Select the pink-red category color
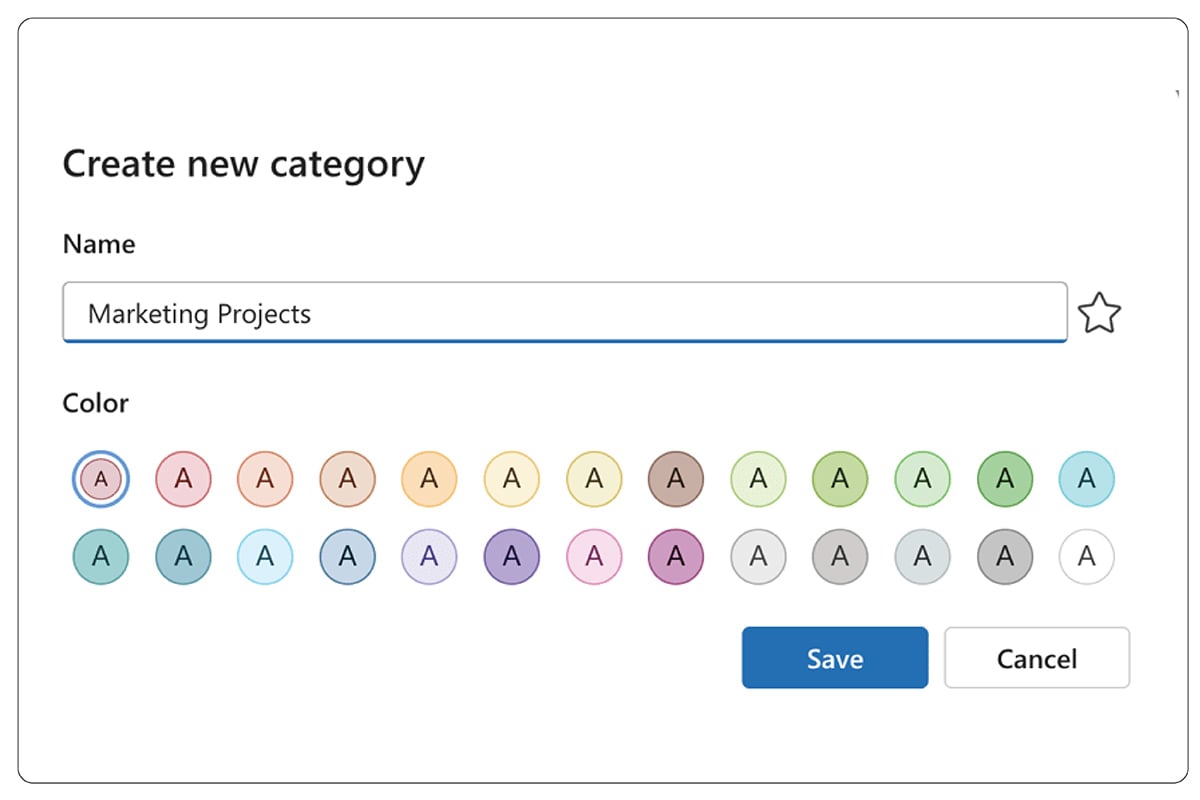 [x=182, y=479]
